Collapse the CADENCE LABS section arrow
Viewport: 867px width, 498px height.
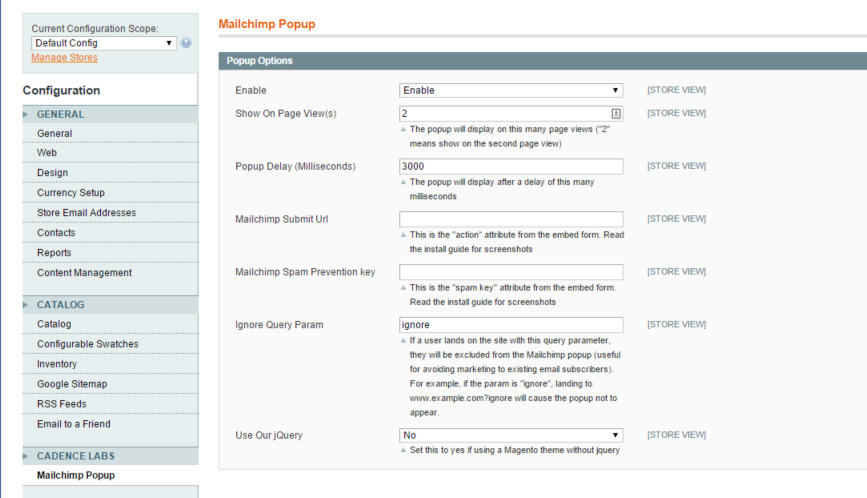25,456
